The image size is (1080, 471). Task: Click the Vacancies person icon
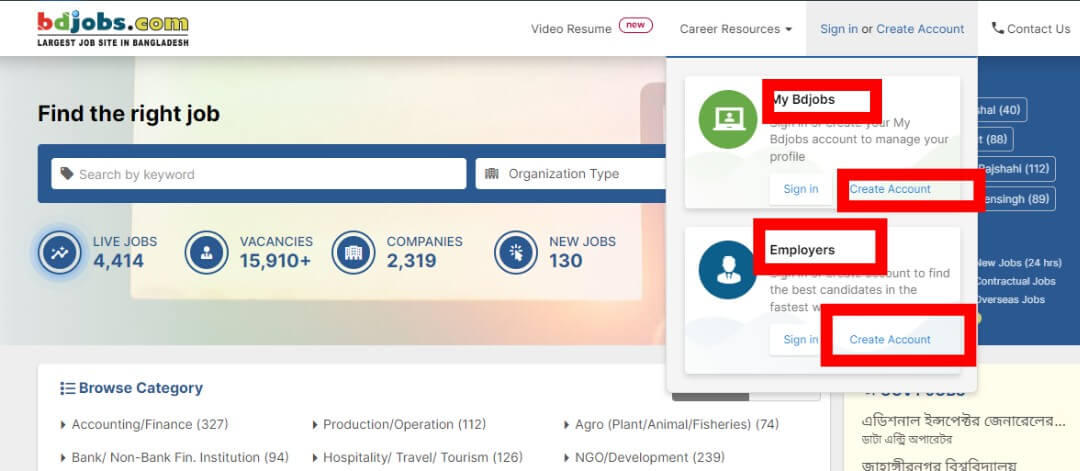point(206,253)
